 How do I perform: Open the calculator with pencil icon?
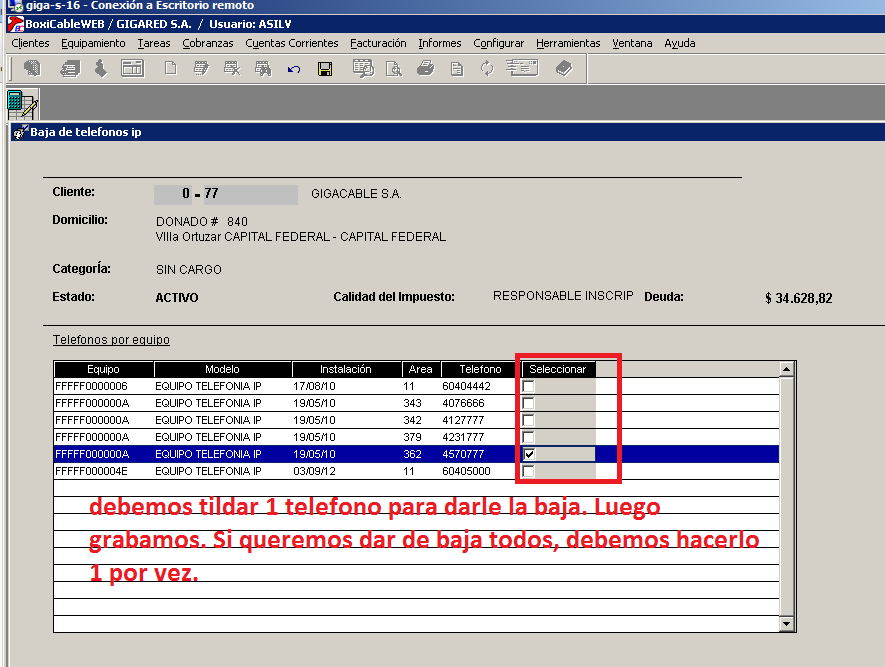pos(21,104)
